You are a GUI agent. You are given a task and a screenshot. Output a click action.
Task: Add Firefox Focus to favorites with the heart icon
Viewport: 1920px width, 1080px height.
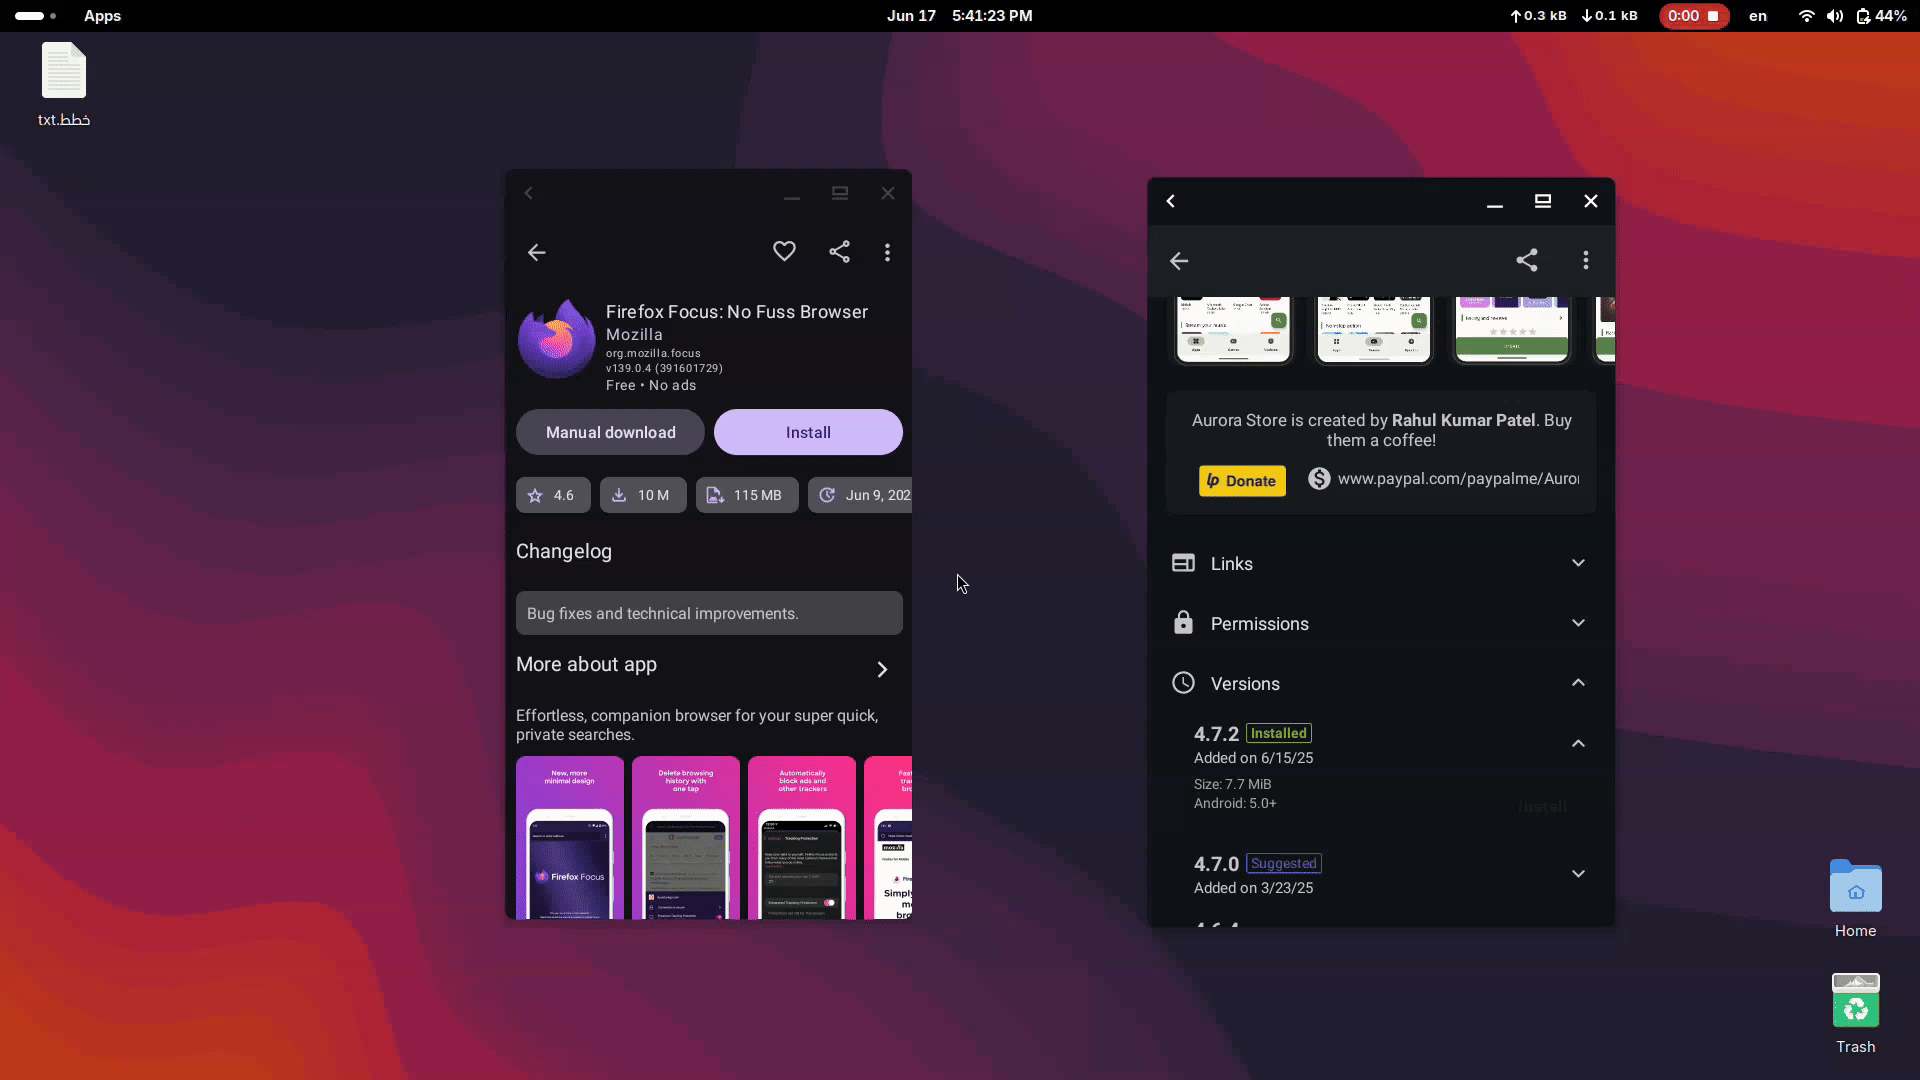(784, 252)
